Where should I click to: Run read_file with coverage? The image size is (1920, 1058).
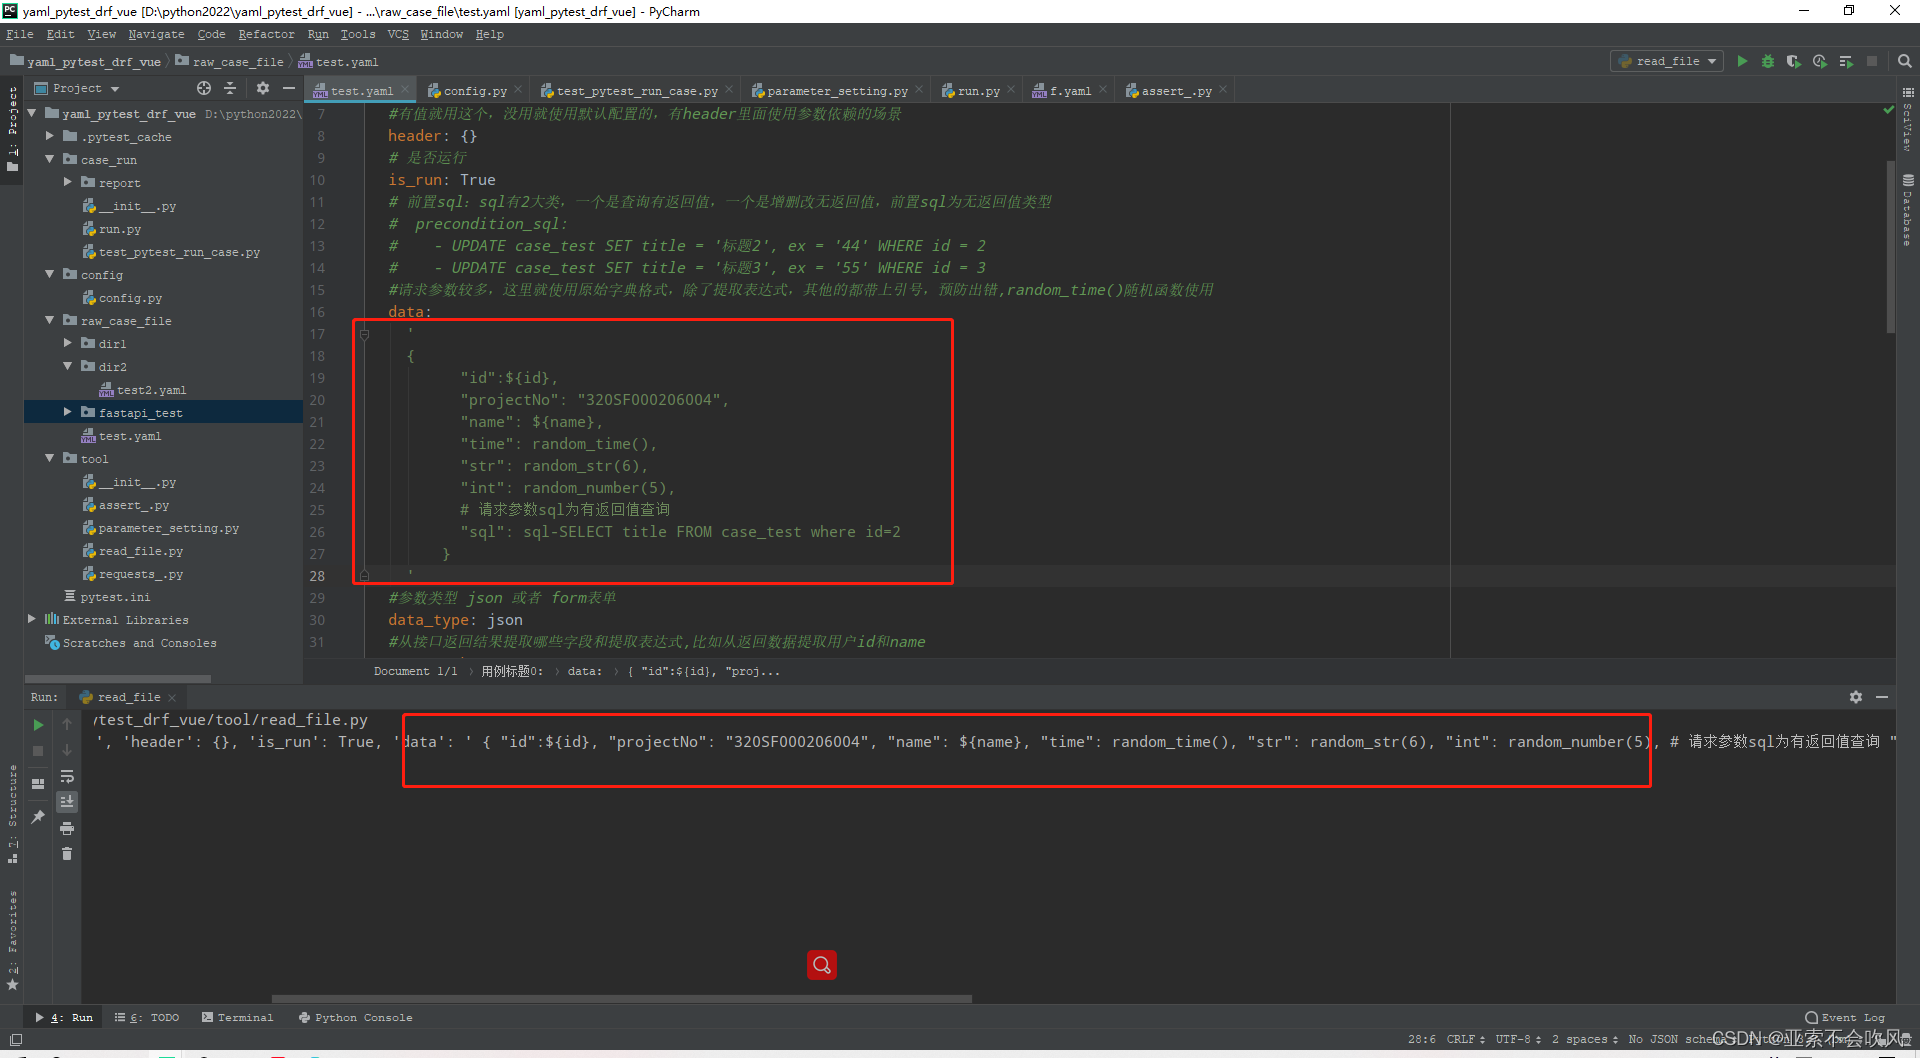[1794, 62]
